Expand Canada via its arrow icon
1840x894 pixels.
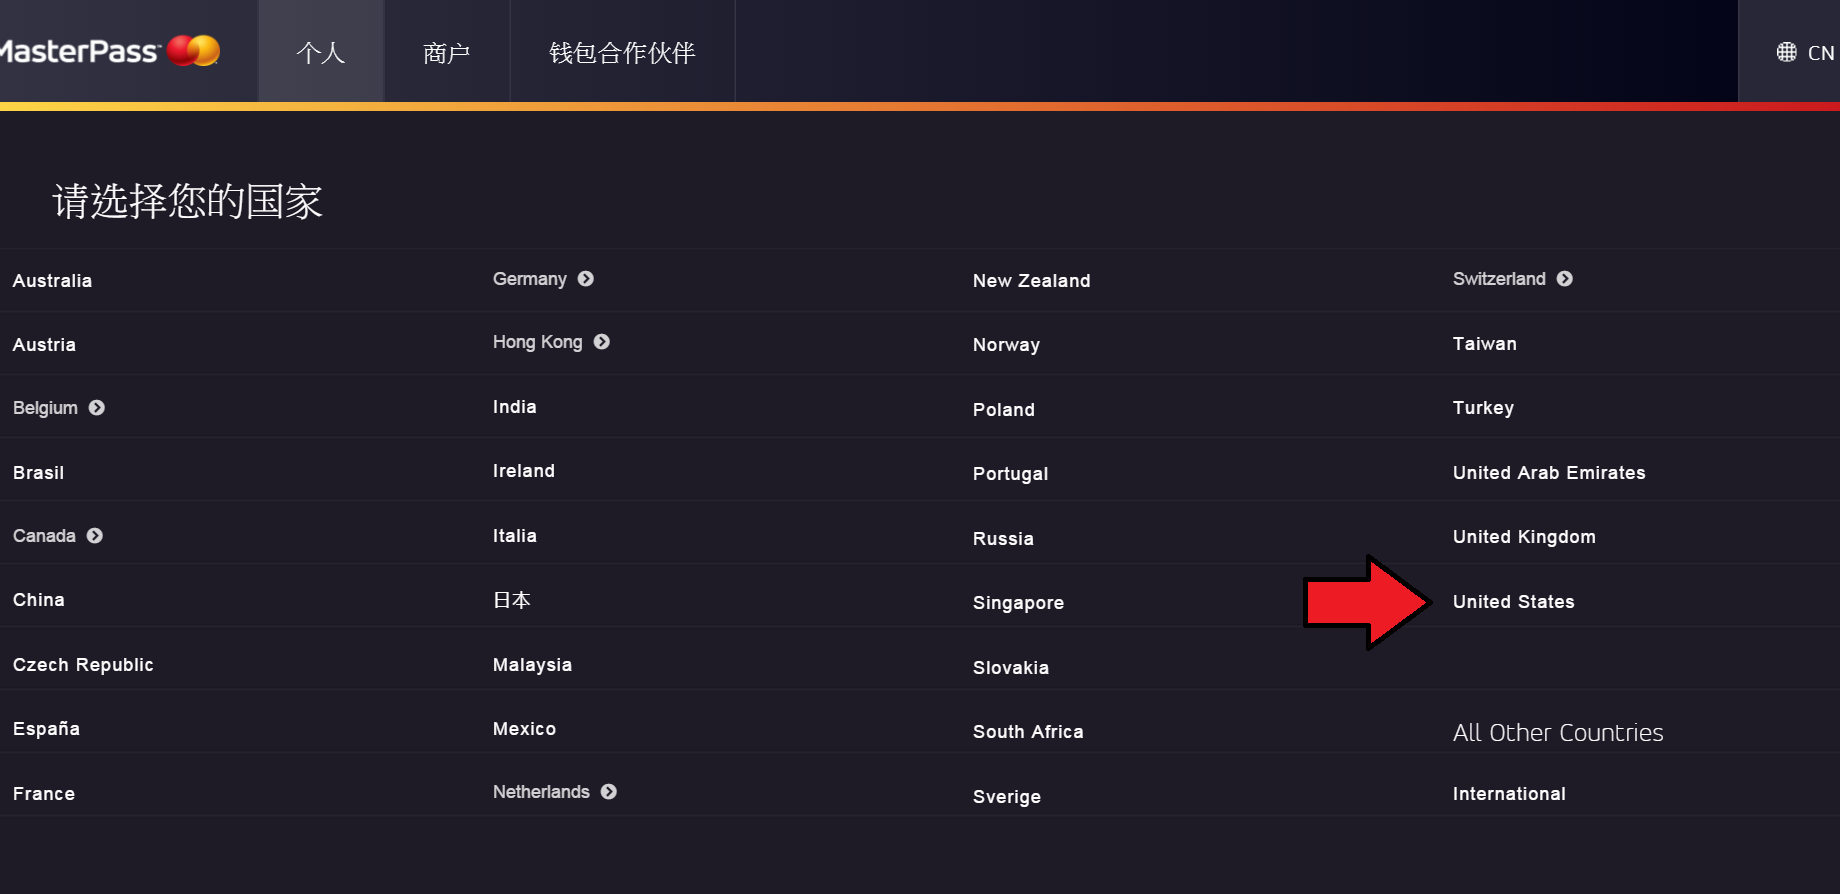point(95,536)
